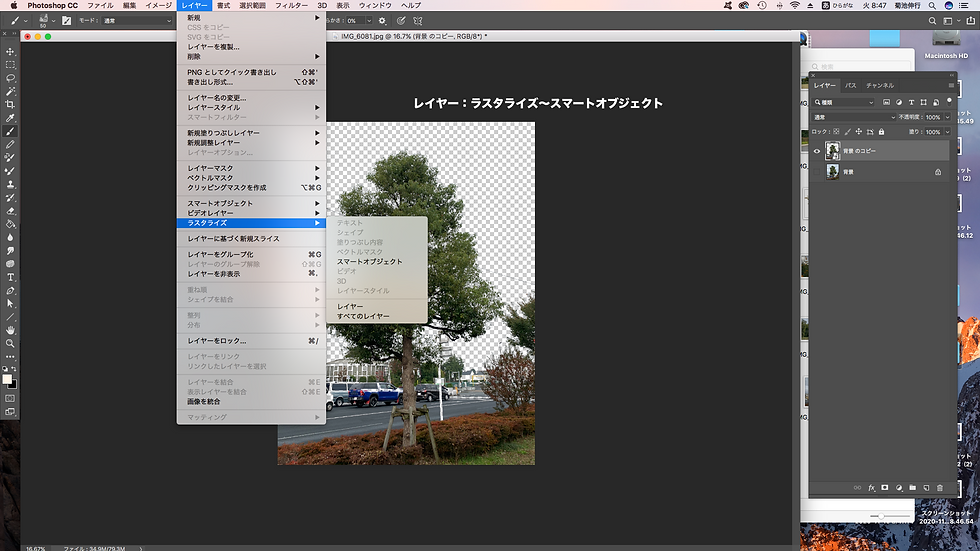Hide the 背景 のコピー layer via eye icon

[x=817, y=151]
